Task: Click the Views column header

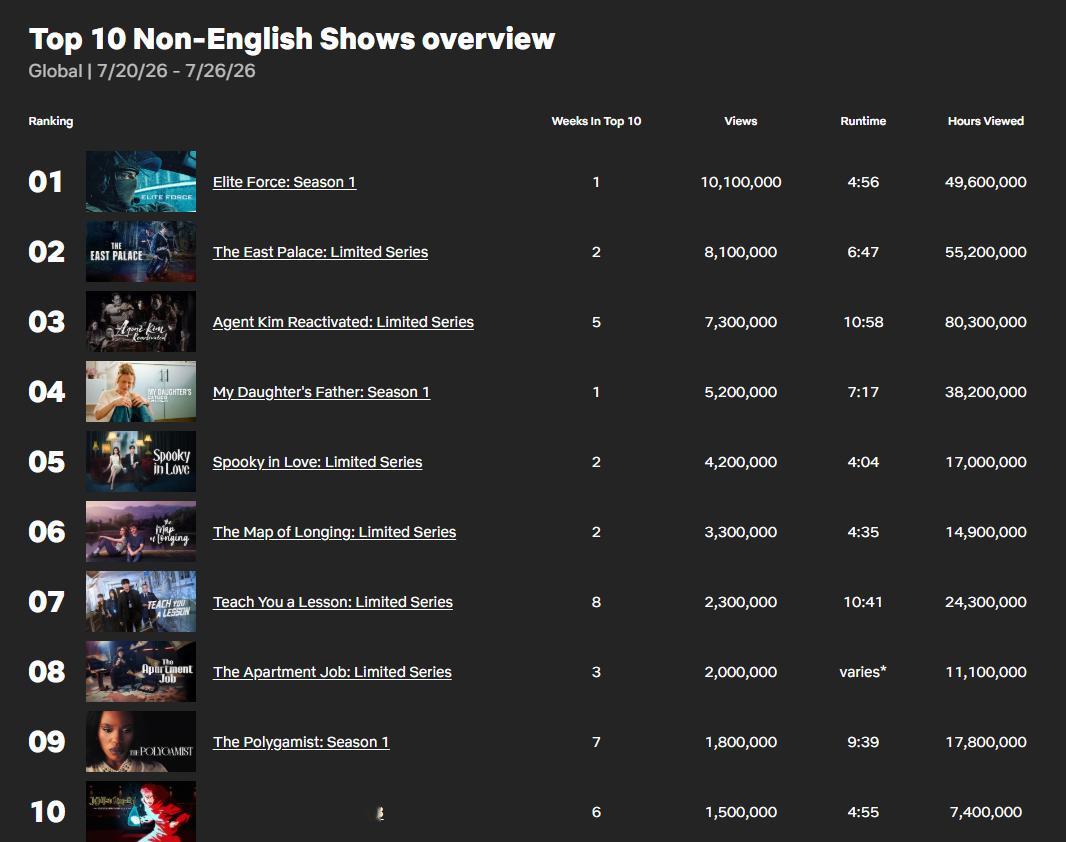Action: point(740,121)
